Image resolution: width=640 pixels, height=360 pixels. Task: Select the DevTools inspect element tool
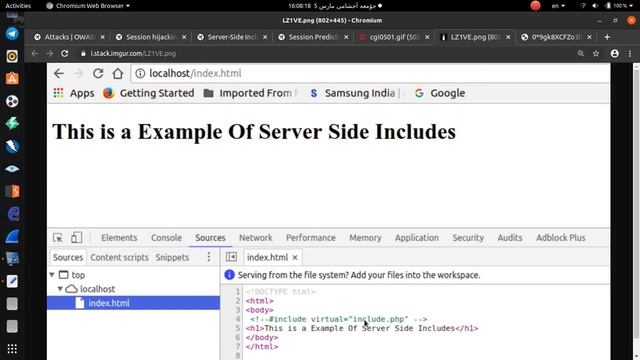(x=58, y=238)
